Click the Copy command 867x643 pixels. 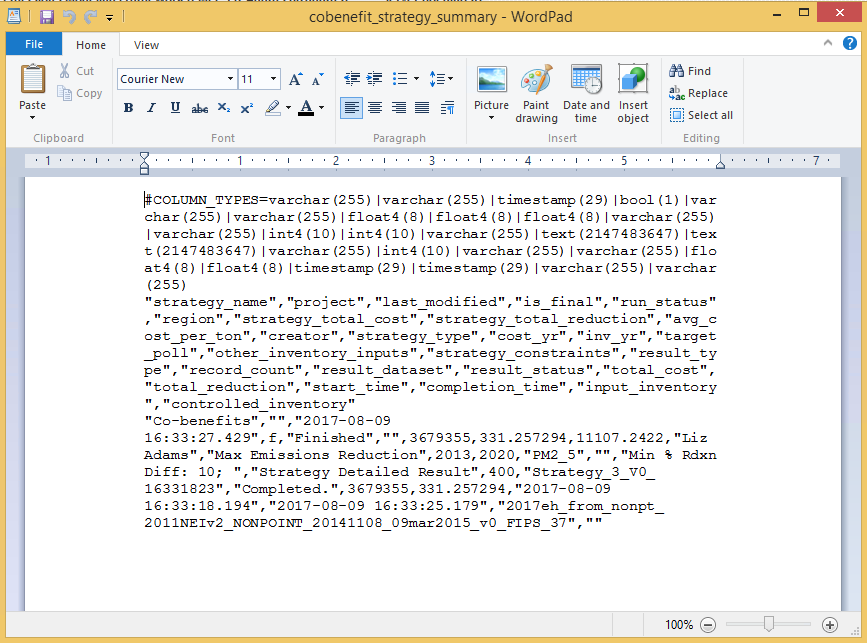pos(79,92)
